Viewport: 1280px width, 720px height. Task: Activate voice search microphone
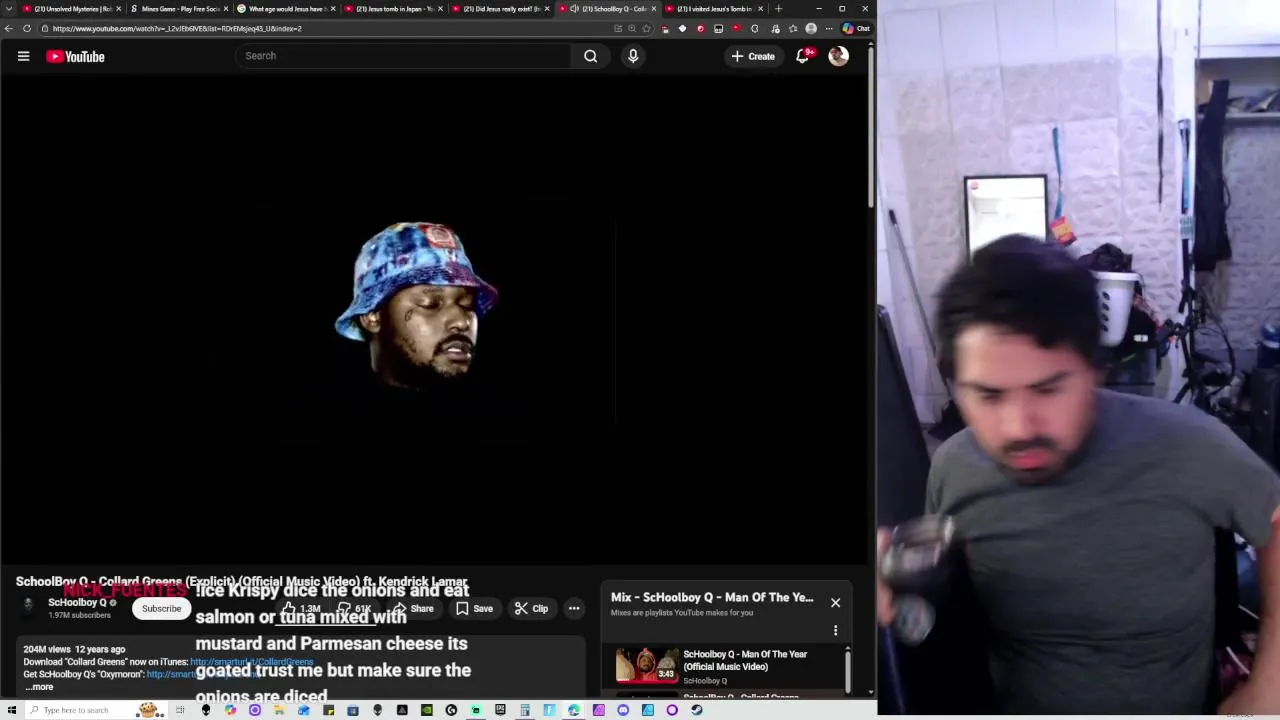tap(633, 56)
